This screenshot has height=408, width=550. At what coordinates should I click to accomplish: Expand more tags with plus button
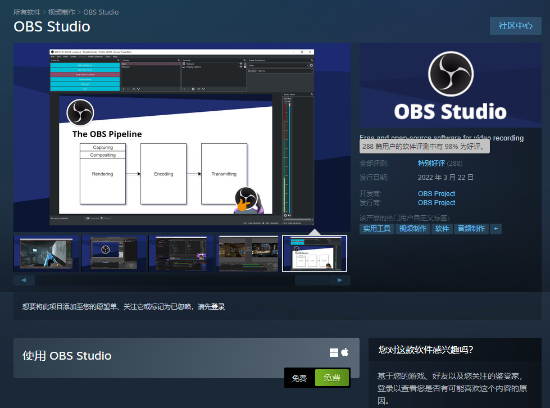point(496,229)
